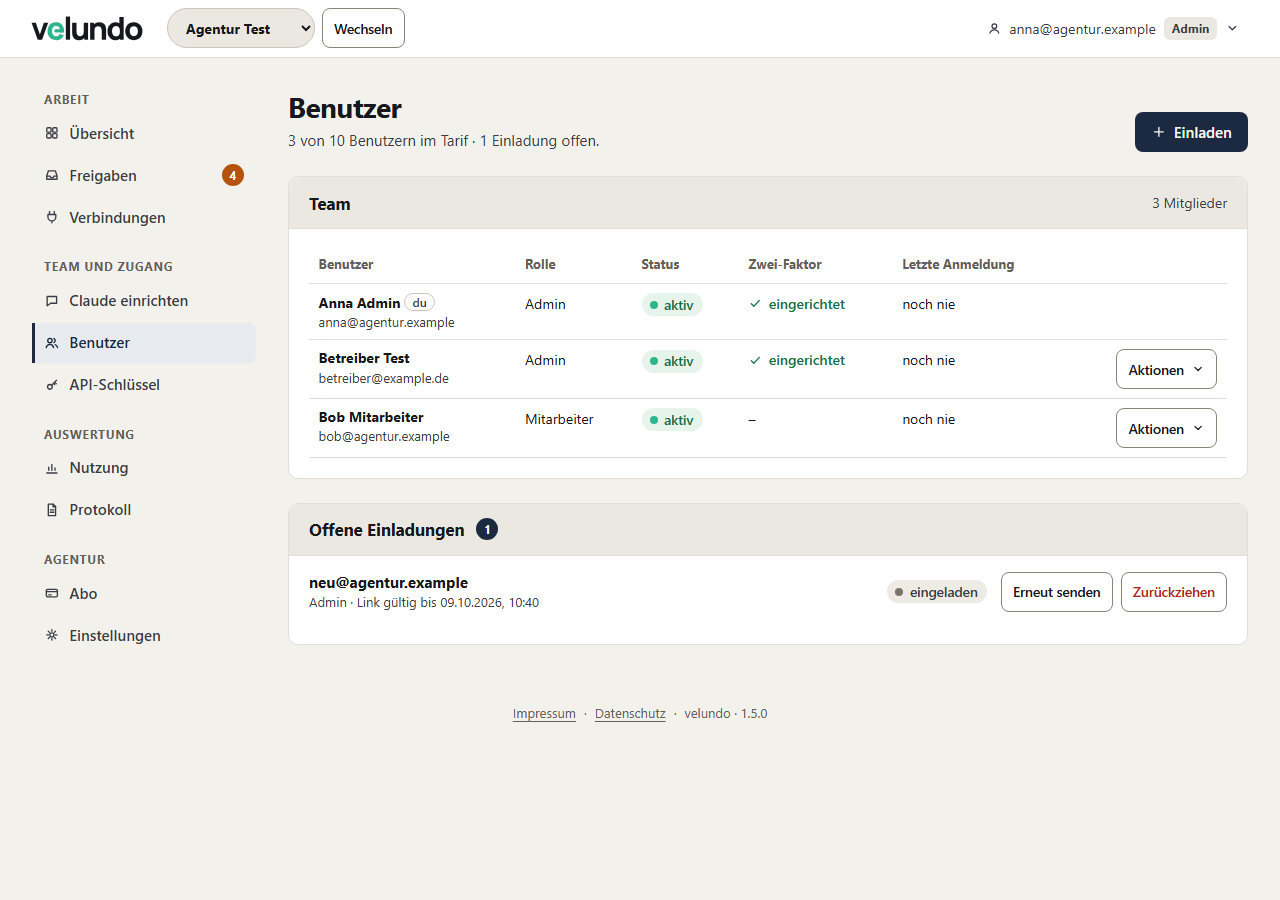Open the Datenschutz link
This screenshot has width=1280, height=900.
[x=630, y=714]
